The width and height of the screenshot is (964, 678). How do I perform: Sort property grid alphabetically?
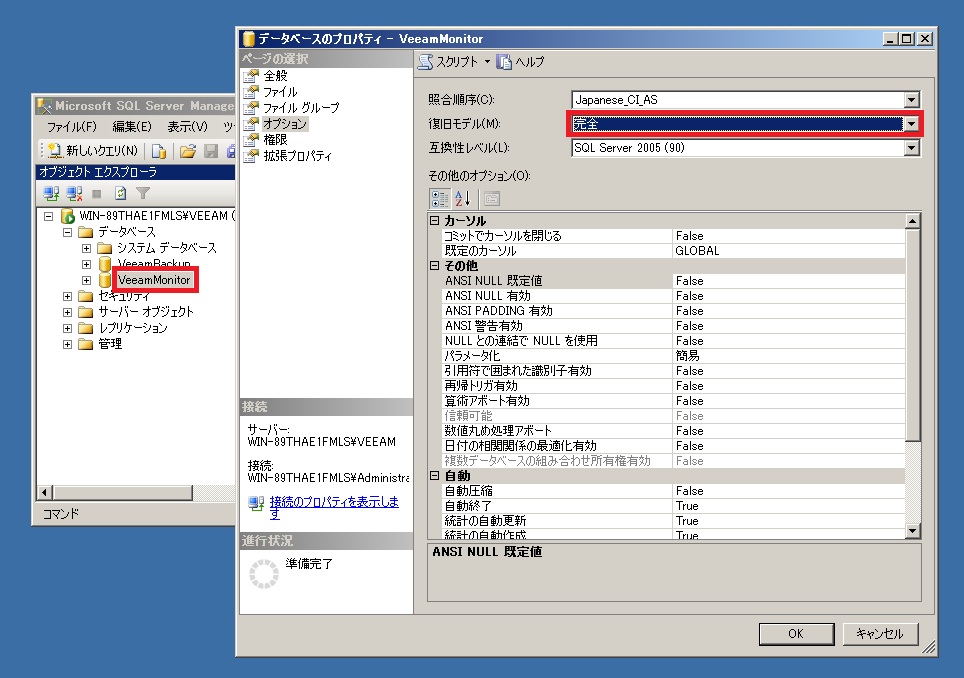(462, 199)
